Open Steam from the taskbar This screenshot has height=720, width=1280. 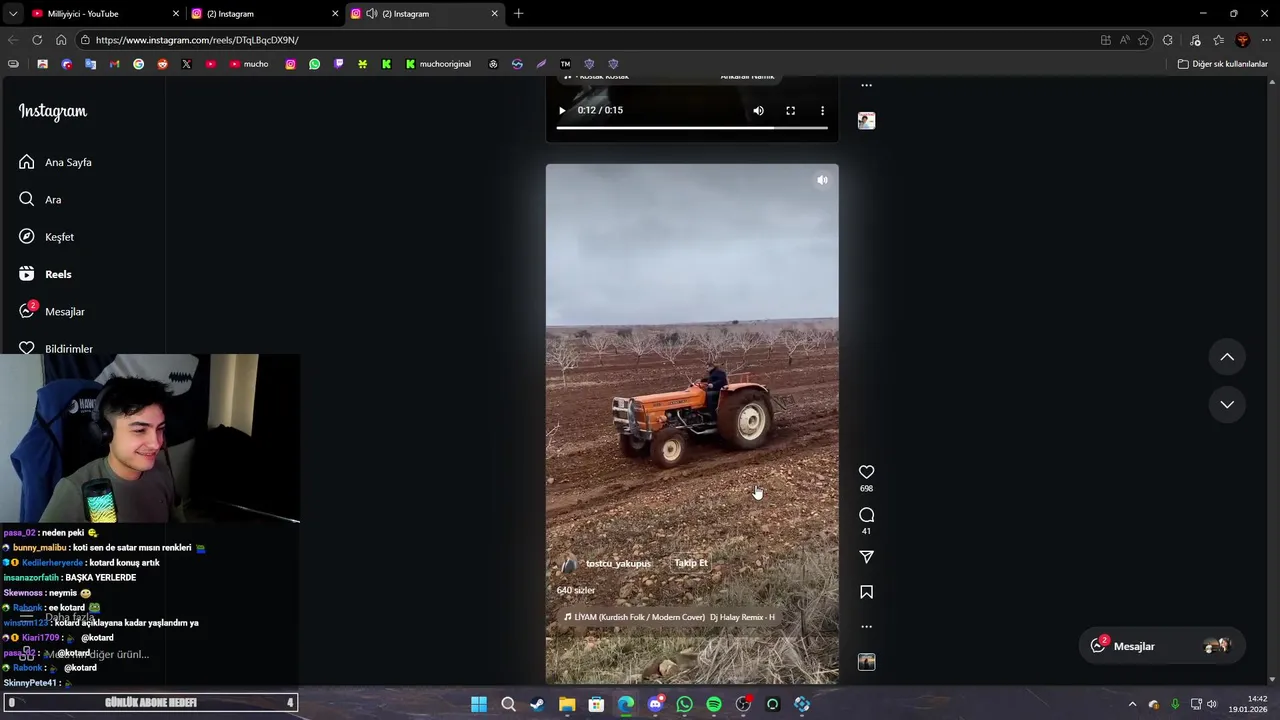[x=537, y=704]
